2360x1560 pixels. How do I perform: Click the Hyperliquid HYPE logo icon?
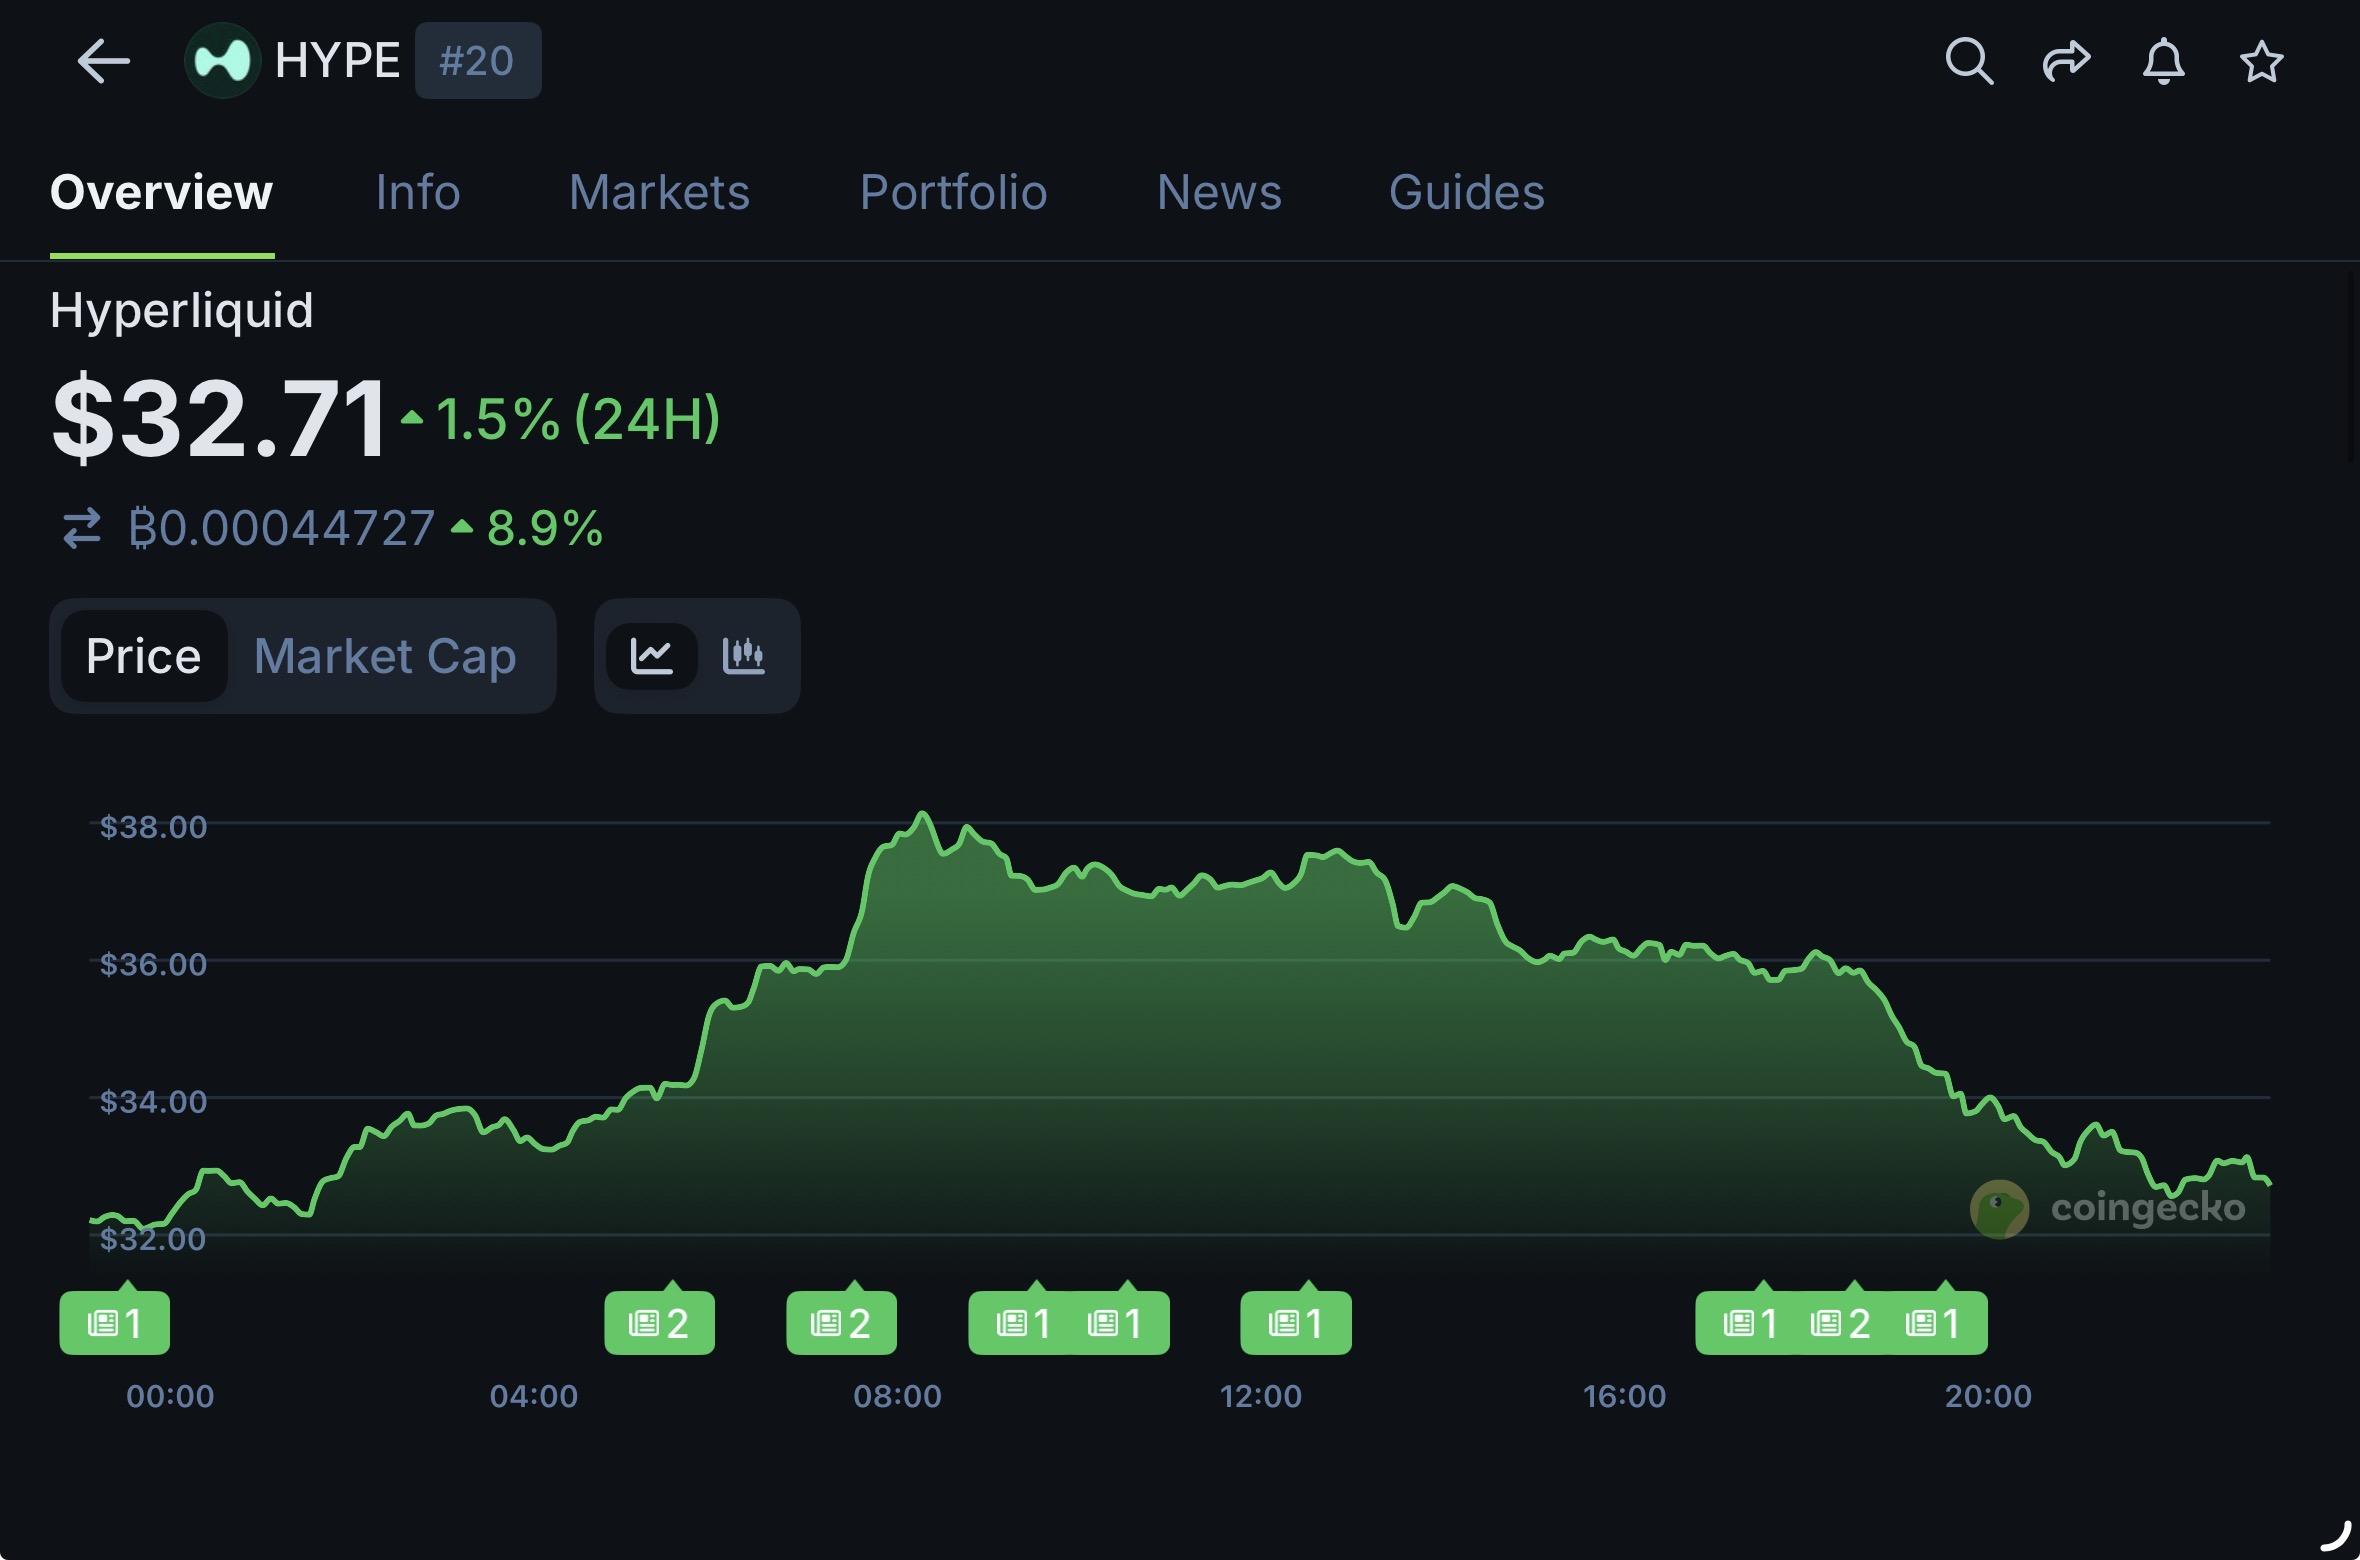[x=222, y=60]
